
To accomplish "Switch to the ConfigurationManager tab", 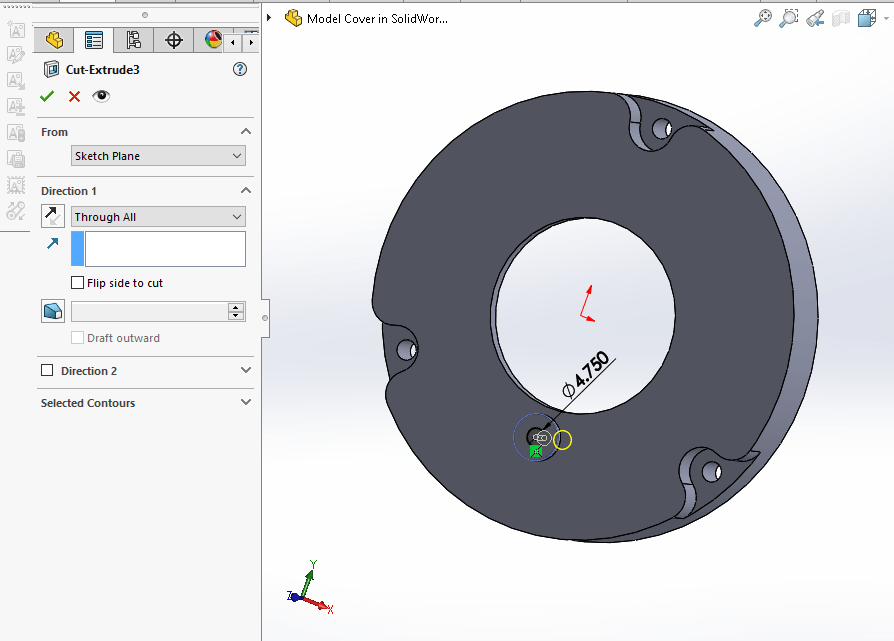I will point(134,40).
